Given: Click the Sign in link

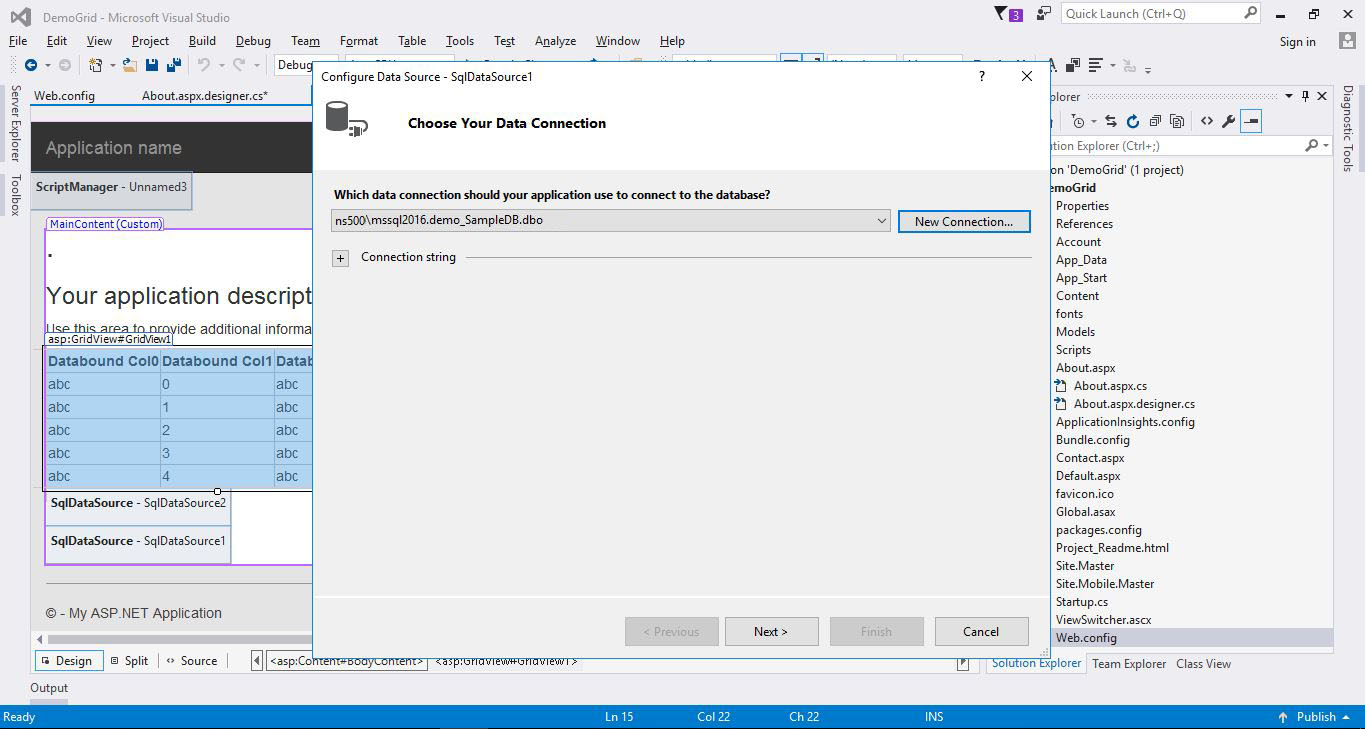Looking at the screenshot, I should [1297, 42].
